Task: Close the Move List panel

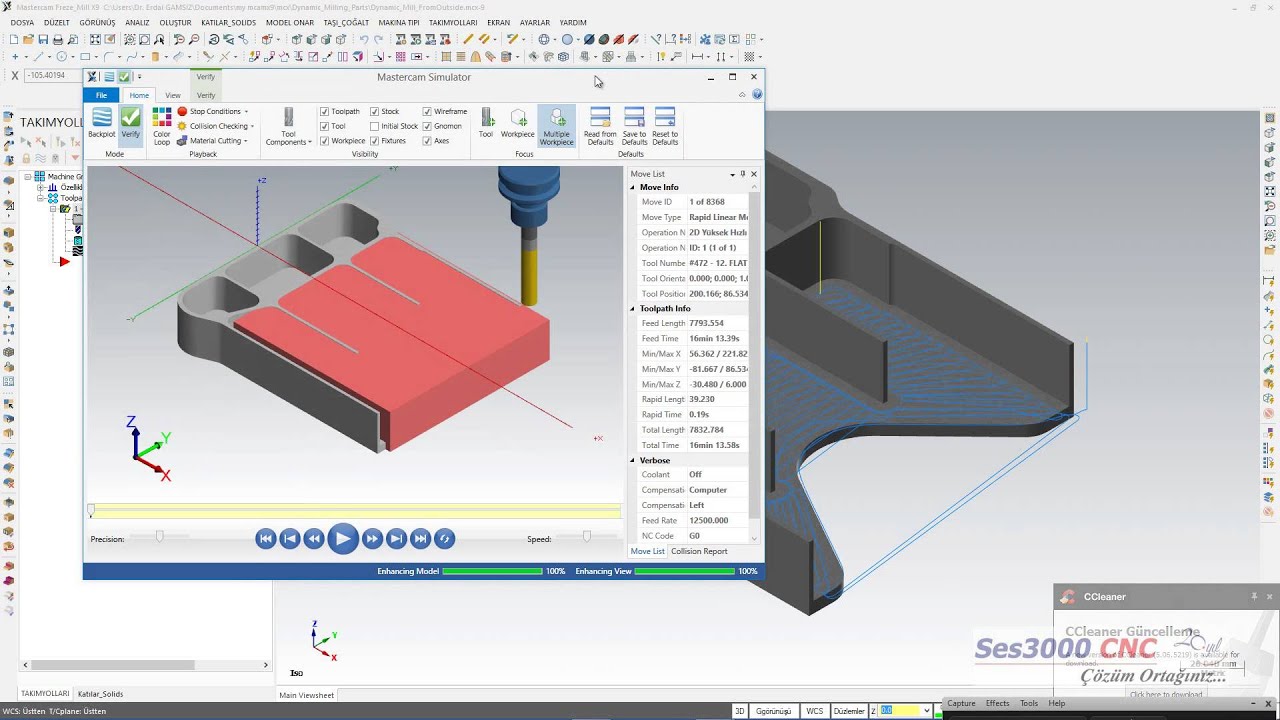Action: (754, 174)
